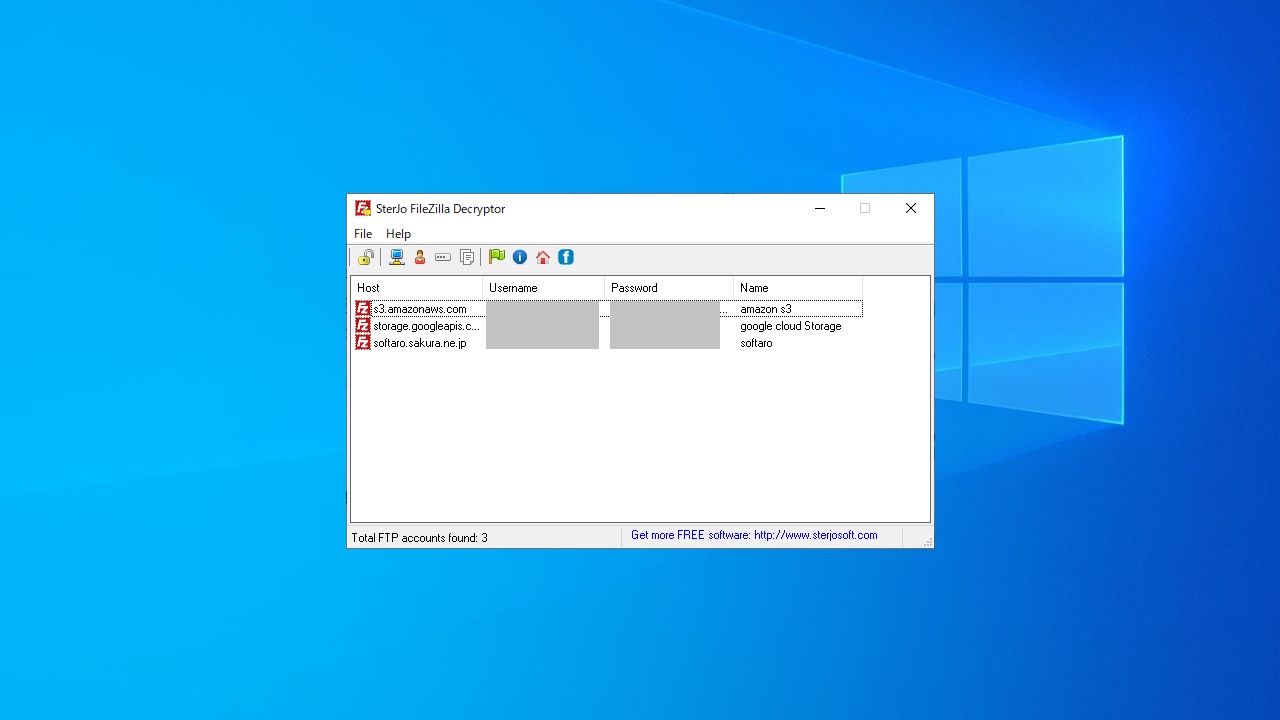The image size is (1280, 720).
Task: Minimize the SterJo FileZilla Decryptor window
Action: point(820,208)
